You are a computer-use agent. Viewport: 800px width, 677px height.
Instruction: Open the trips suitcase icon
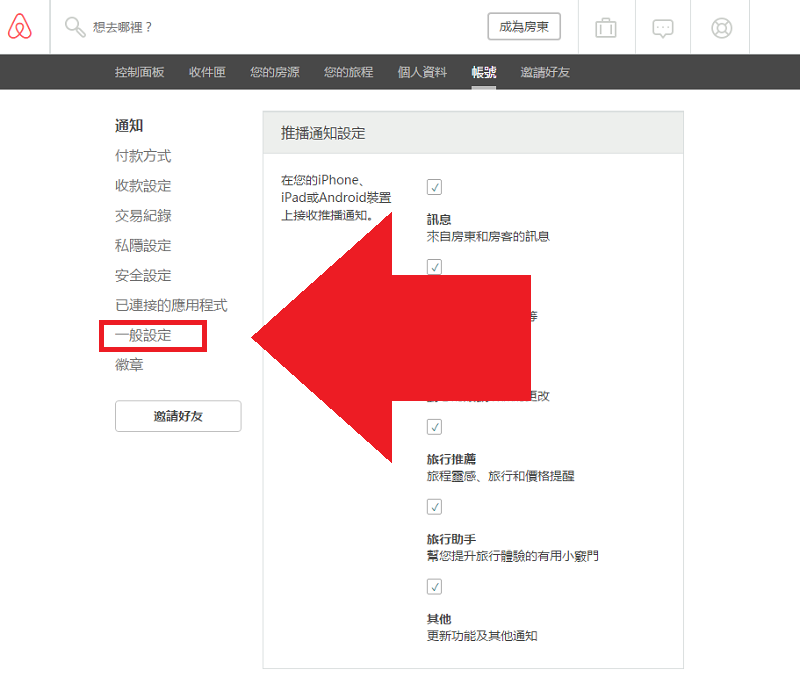(605, 28)
